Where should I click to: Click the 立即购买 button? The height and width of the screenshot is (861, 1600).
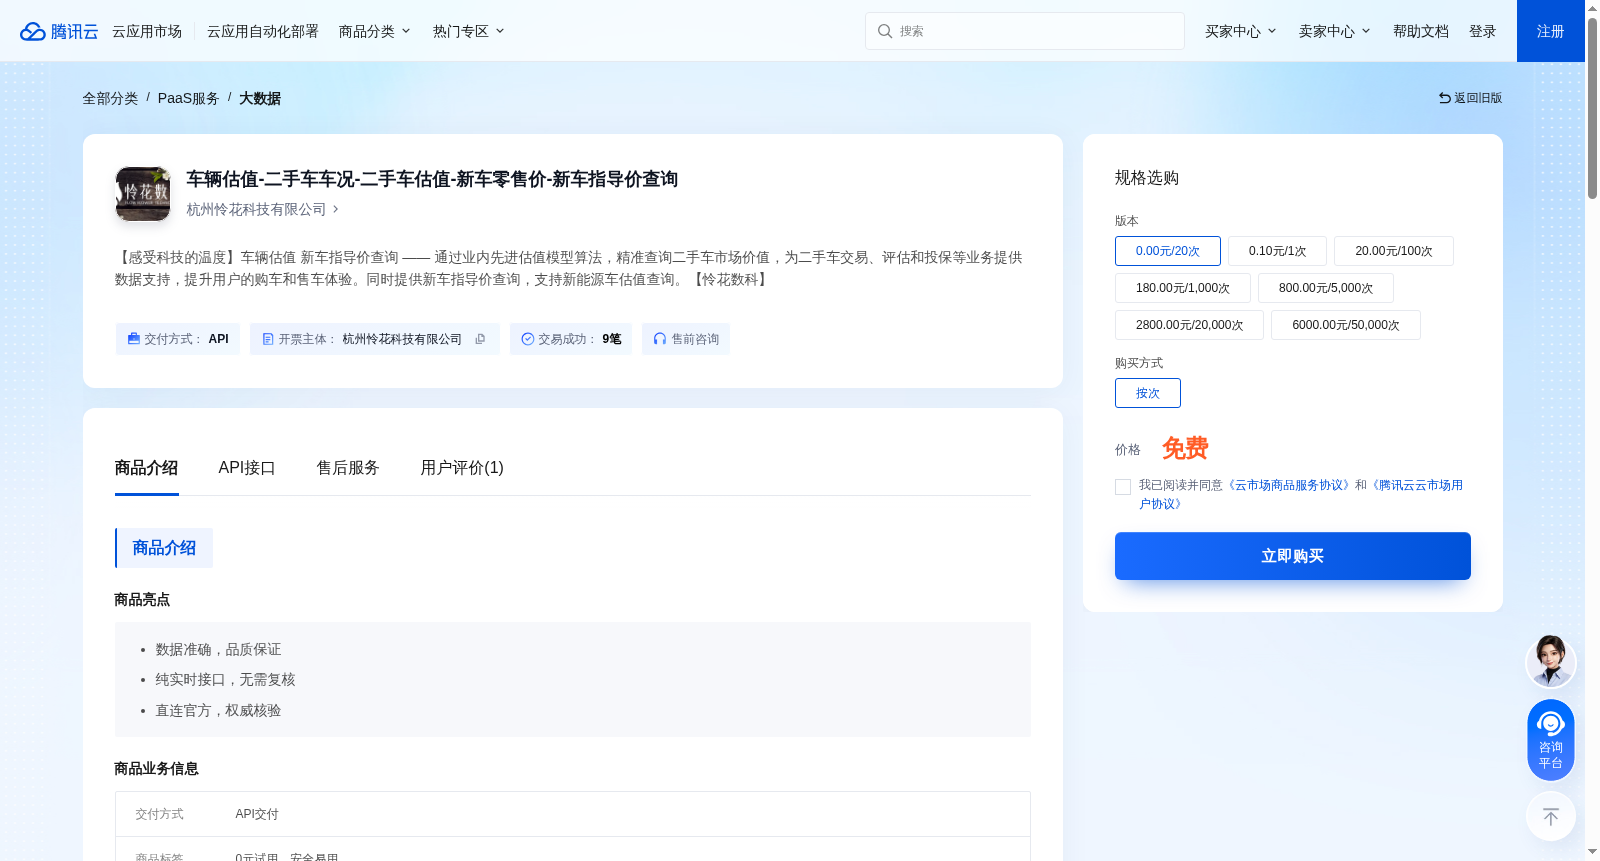coord(1293,556)
